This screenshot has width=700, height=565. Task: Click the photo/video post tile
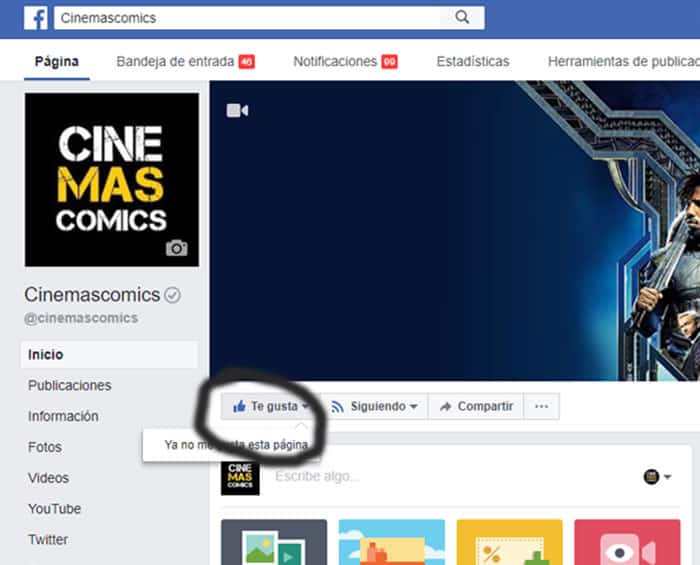(x=273, y=542)
